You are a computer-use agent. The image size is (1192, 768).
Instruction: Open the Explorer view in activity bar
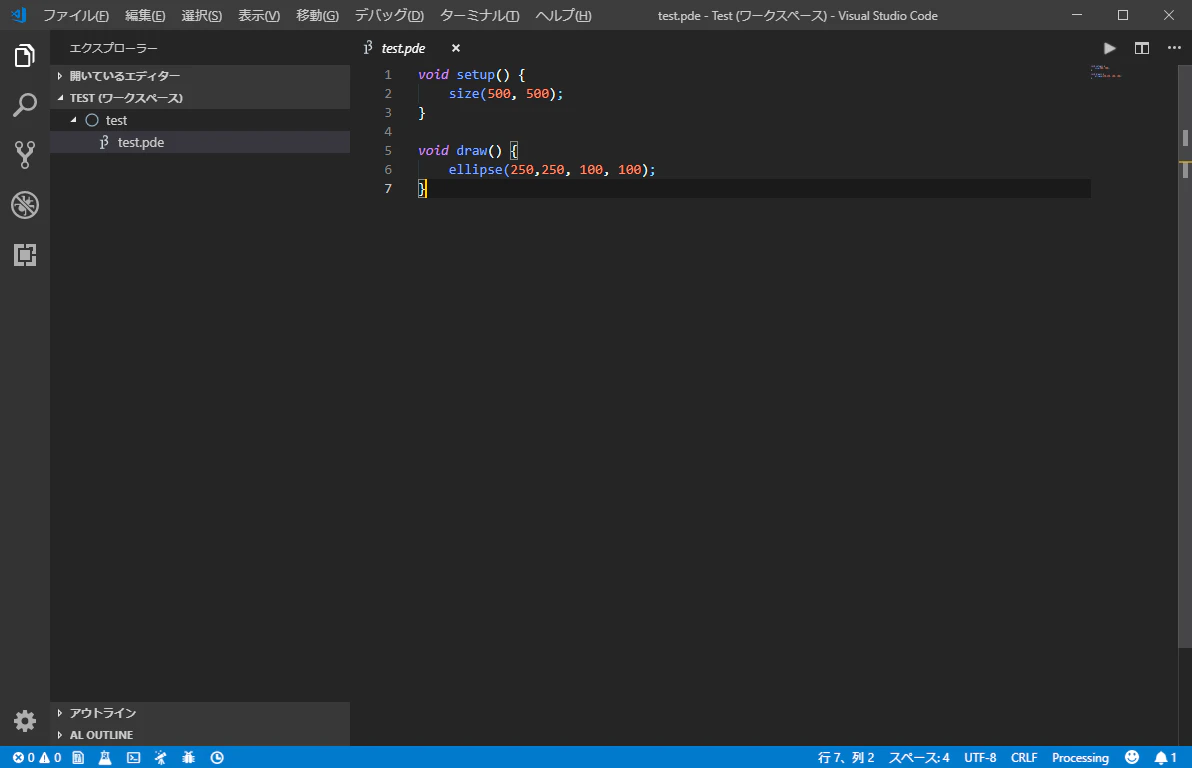click(24, 56)
